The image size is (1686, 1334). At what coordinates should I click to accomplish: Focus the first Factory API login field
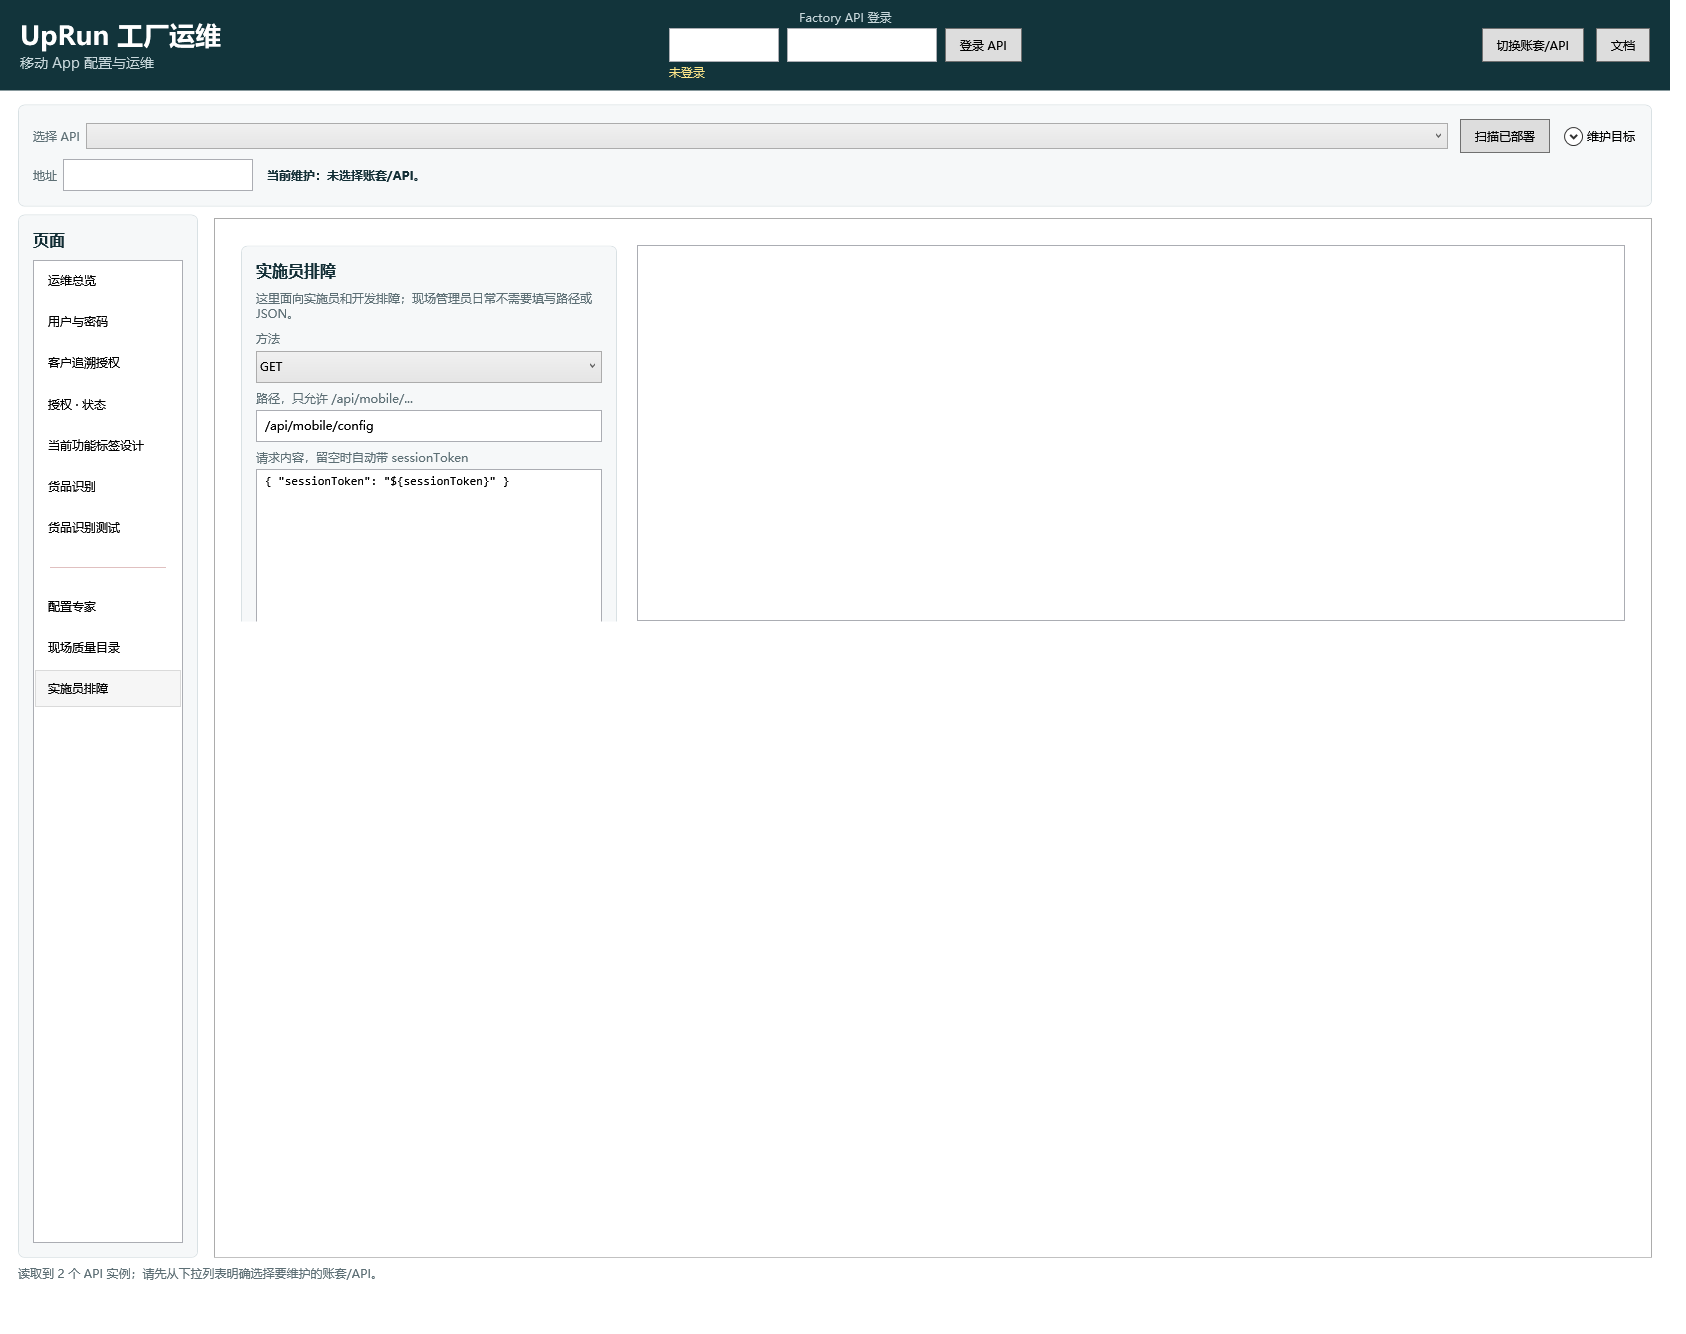click(723, 45)
